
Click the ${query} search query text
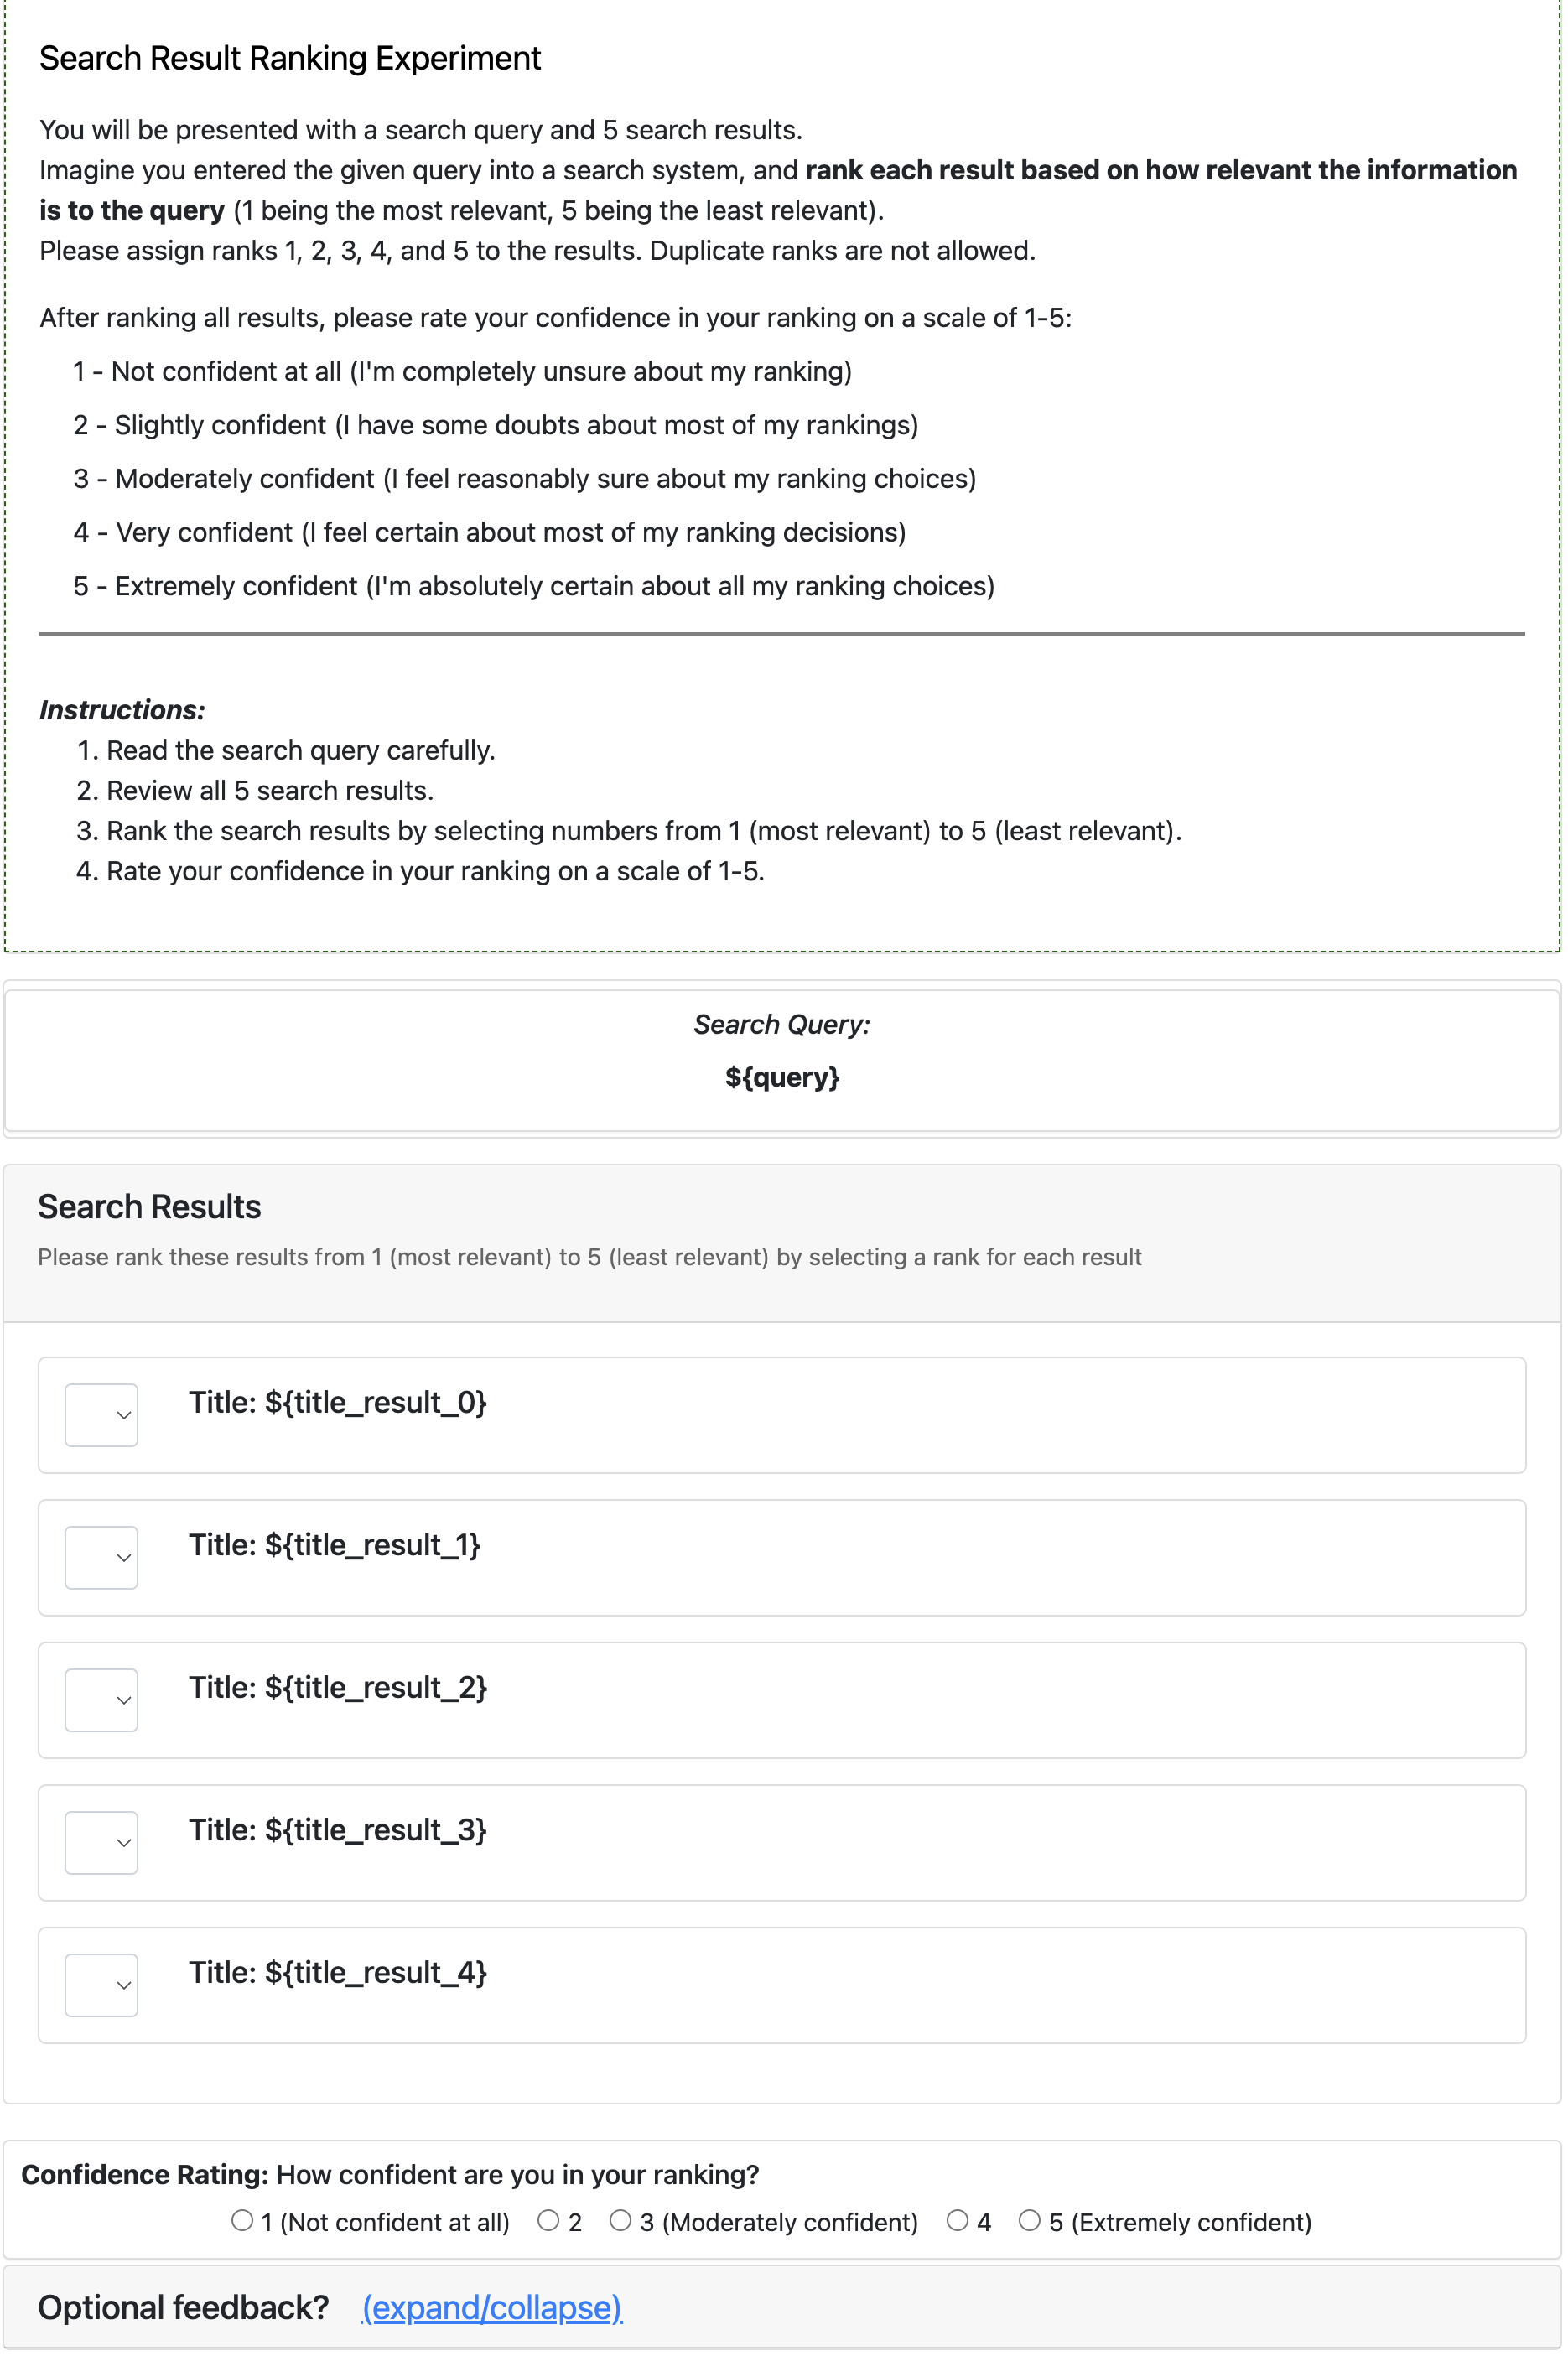(782, 1077)
